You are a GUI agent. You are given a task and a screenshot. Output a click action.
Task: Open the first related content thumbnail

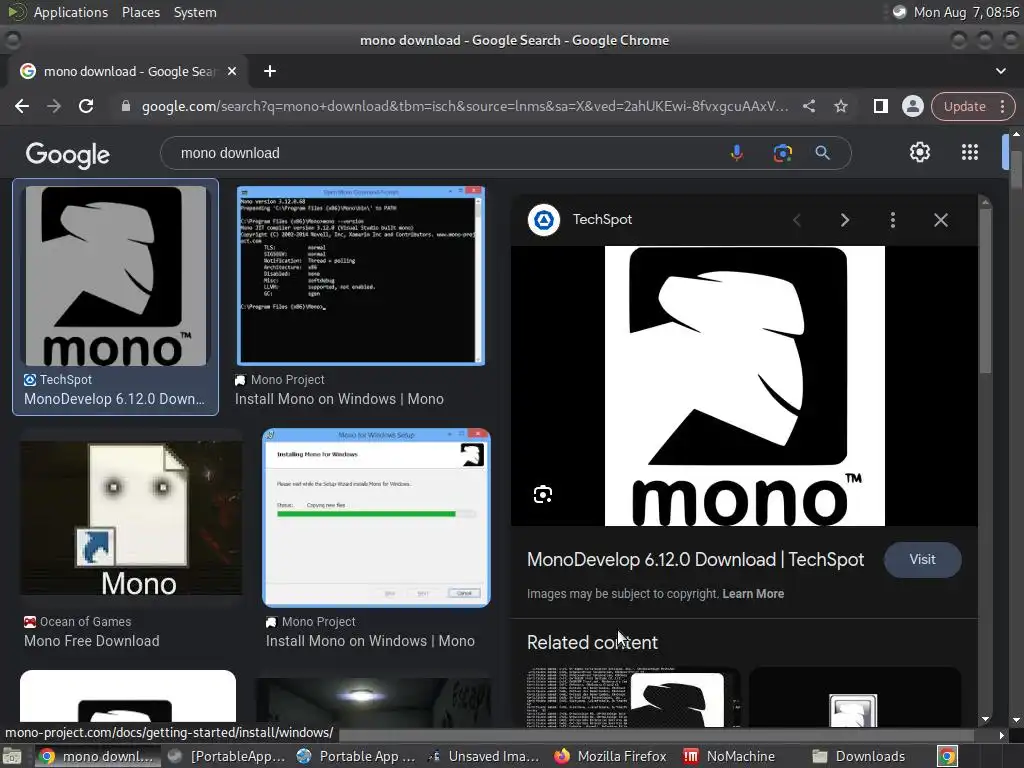pos(633,697)
